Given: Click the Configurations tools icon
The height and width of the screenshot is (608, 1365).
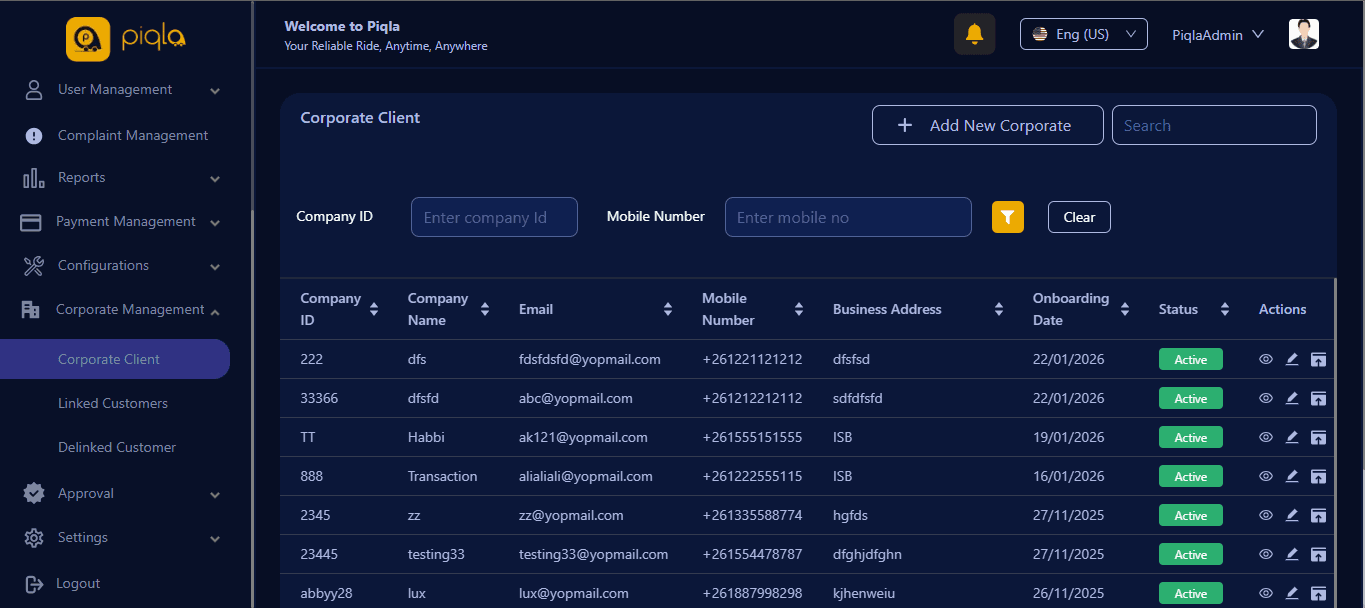Looking at the screenshot, I should coord(33,266).
